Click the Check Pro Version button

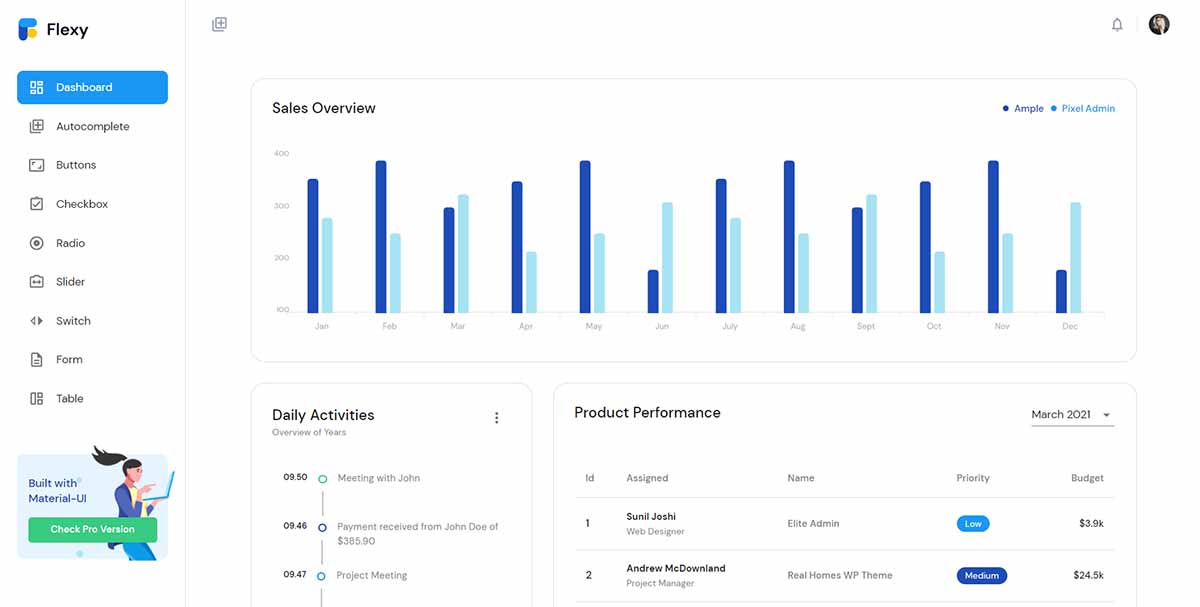92,527
